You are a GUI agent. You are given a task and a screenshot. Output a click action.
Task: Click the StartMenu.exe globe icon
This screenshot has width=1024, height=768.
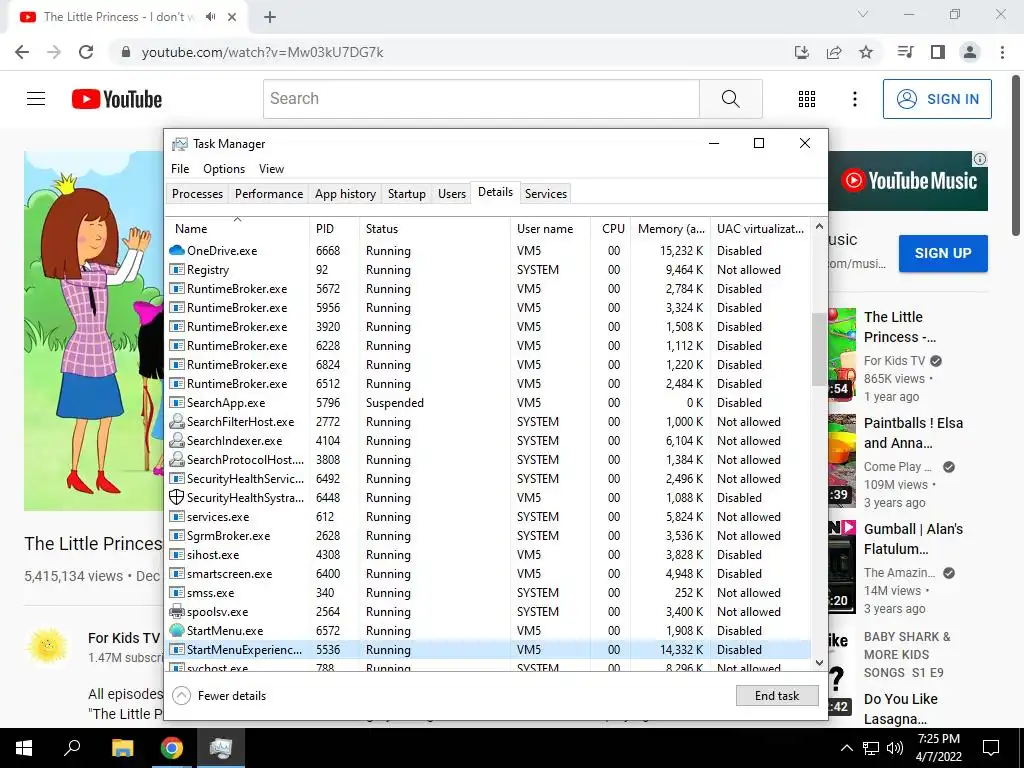point(176,630)
